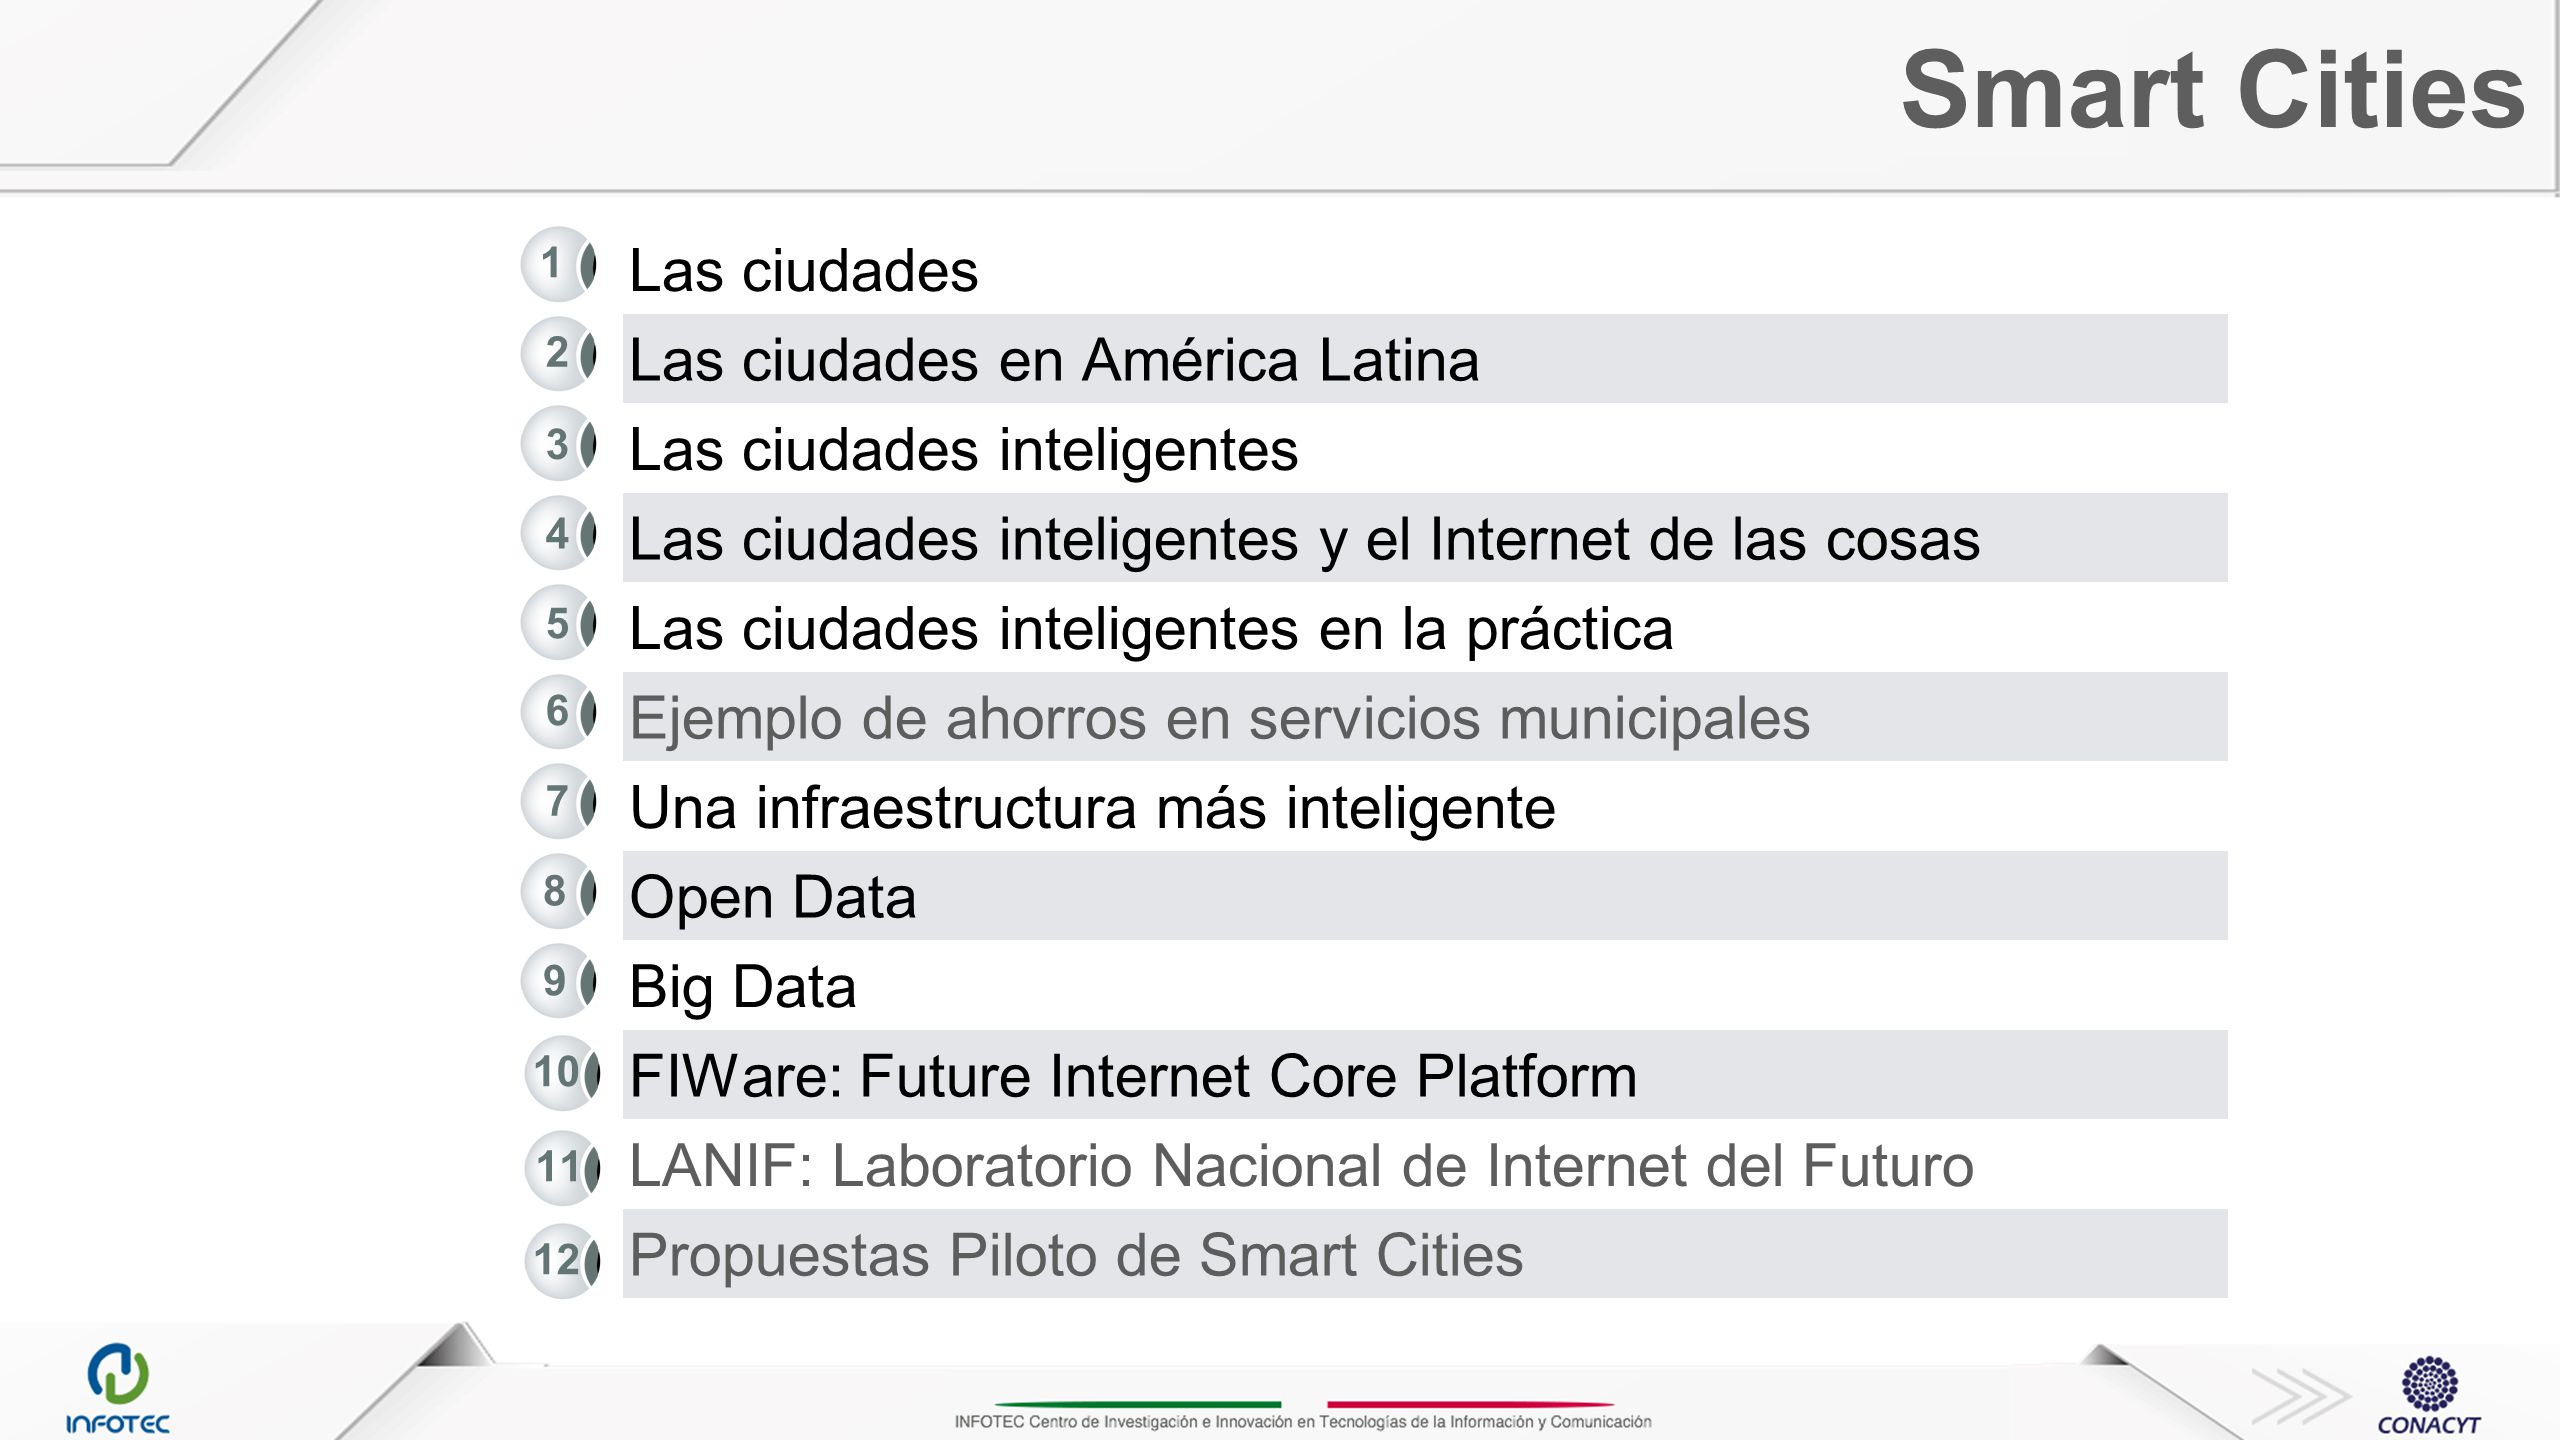This screenshot has height=1440, width=2560.
Task: Click the CONACYT logo
Action: click(2429, 1396)
